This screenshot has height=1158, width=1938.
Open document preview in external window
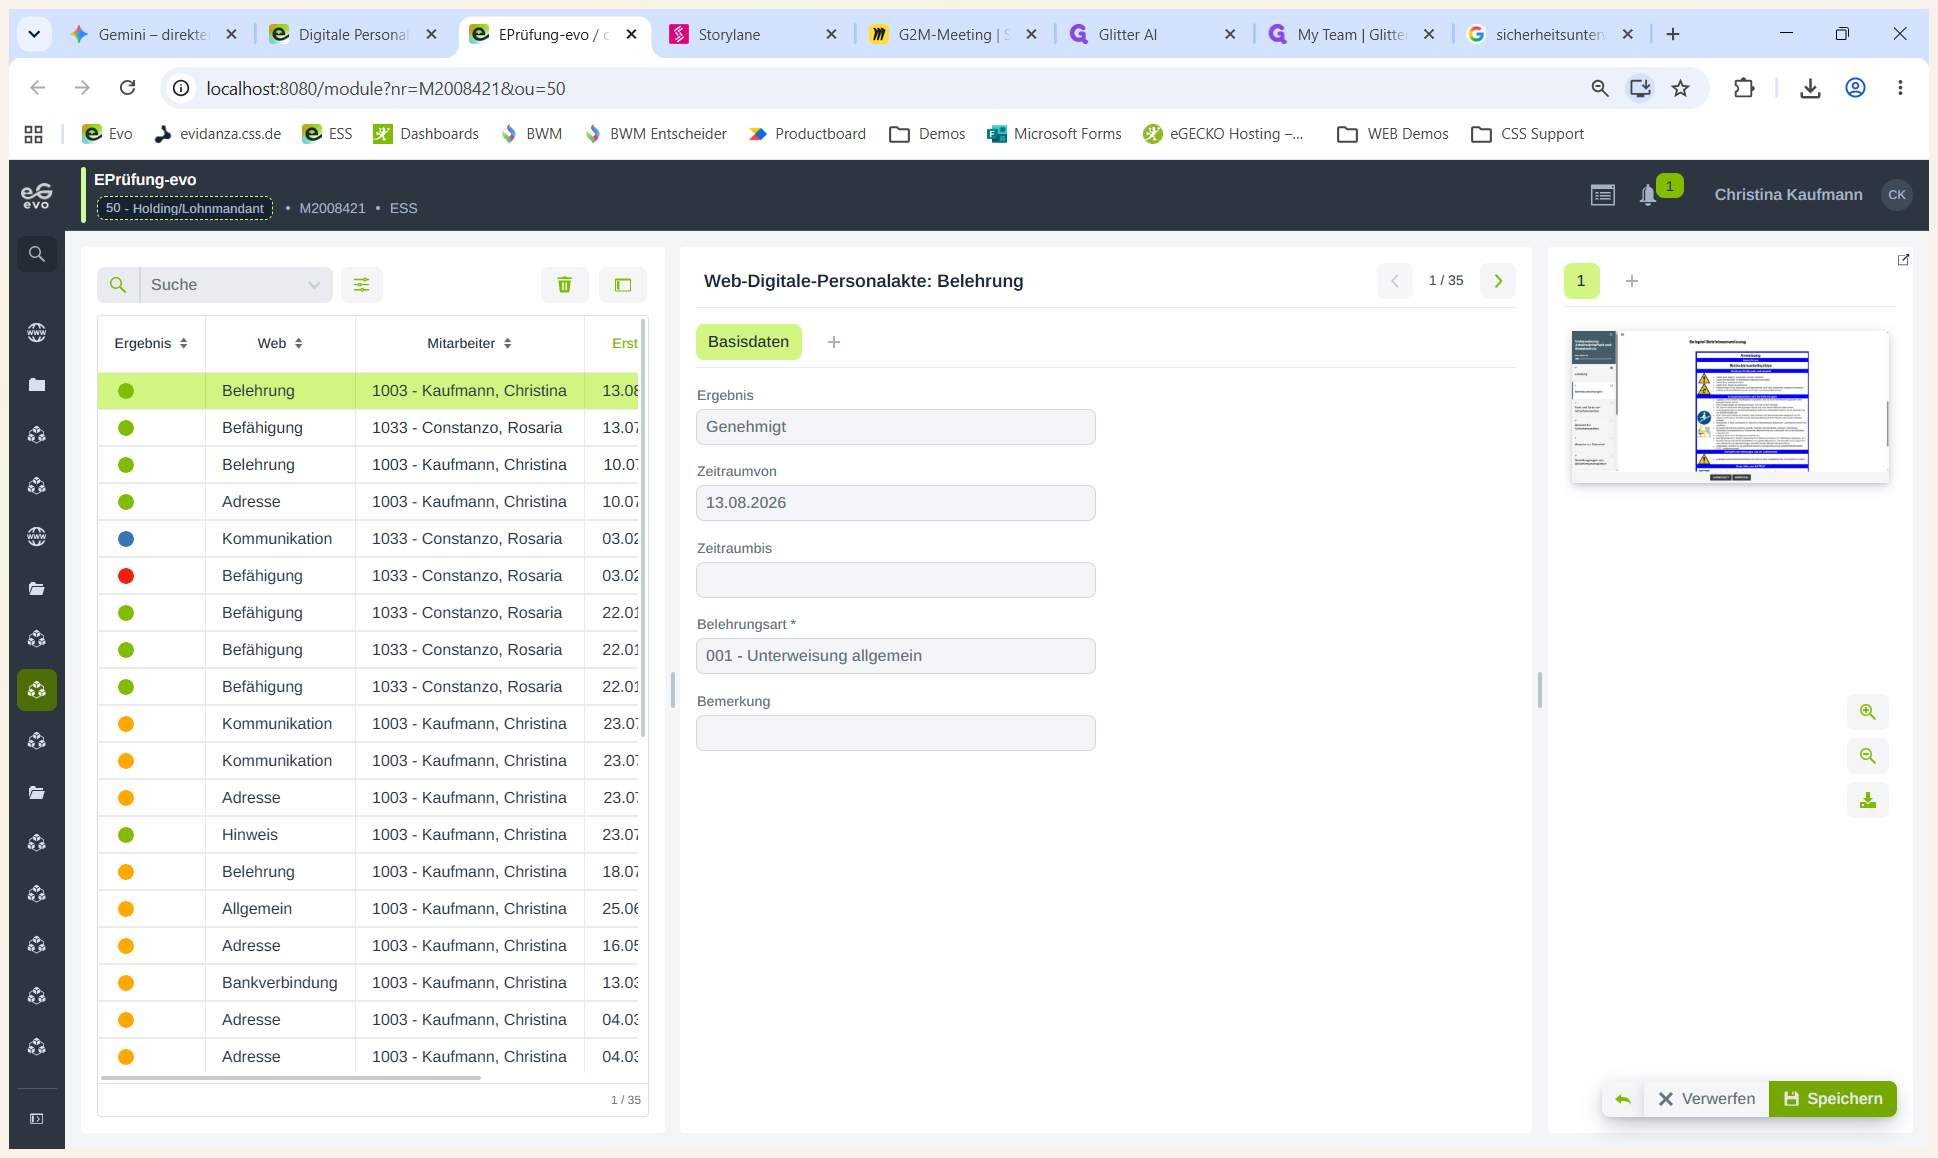[1903, 260]
